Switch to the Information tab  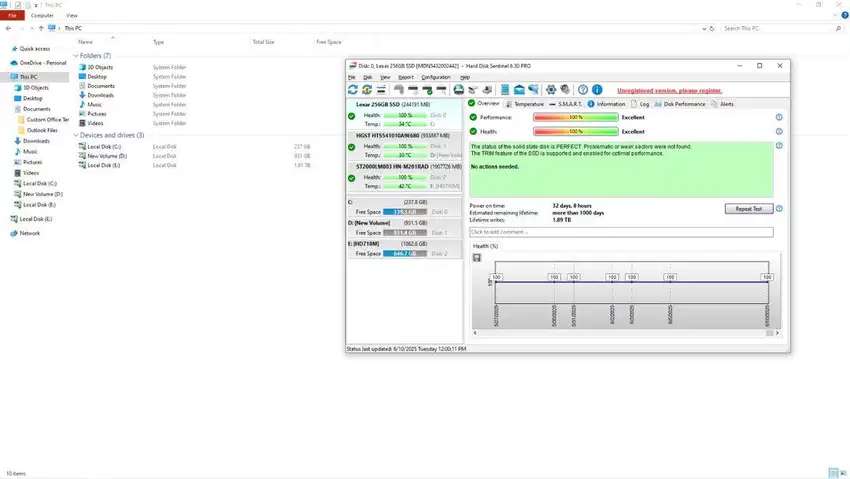pos(606,104)
